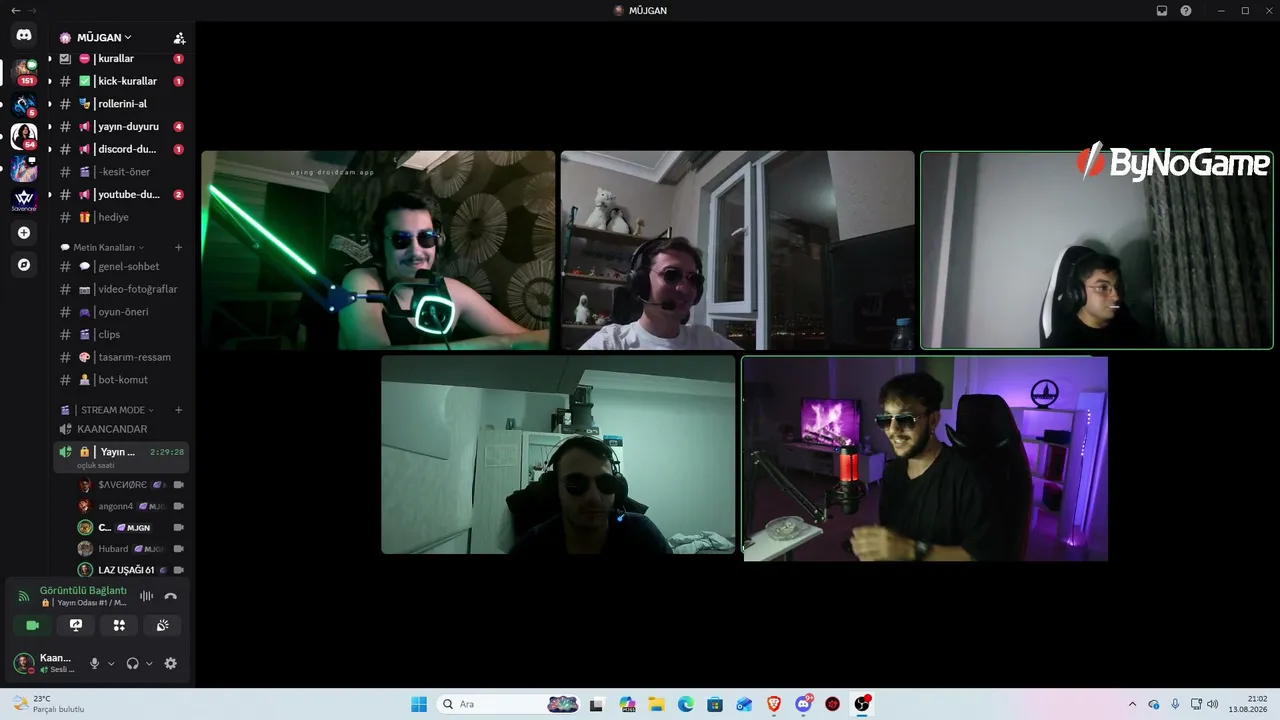Image resolution: width=1280 pixels, height=720 pixels.
Task: Open the bot-komut channel
Action: 122,380
